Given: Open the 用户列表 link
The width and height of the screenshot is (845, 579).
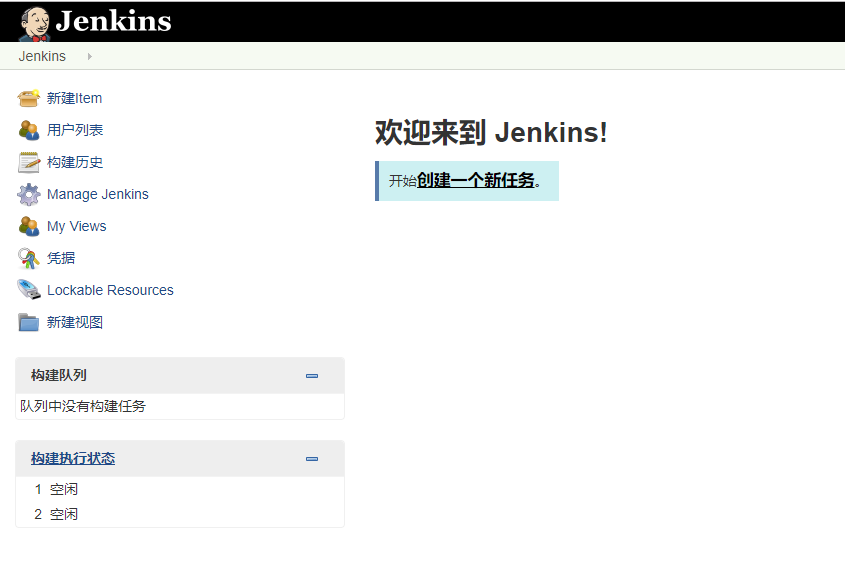Looking at the screenshot, I should [x=75, y=130].
